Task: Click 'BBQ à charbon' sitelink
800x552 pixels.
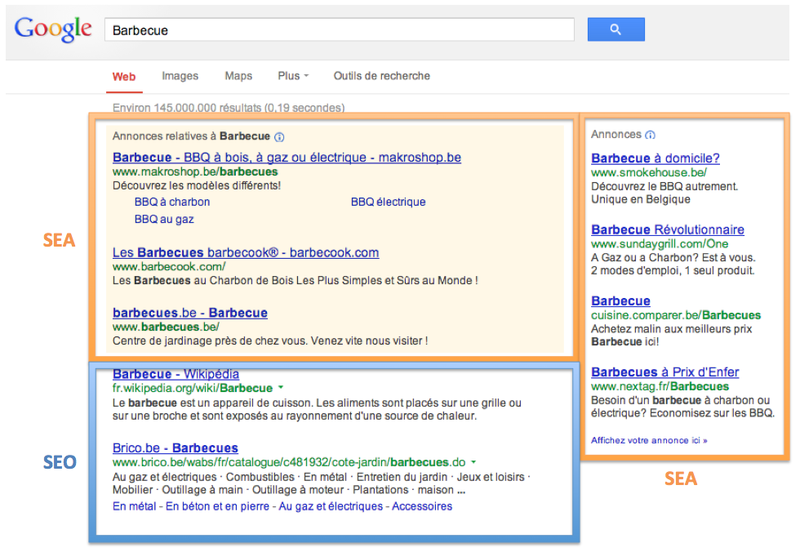Action: [x=172, y=202]
